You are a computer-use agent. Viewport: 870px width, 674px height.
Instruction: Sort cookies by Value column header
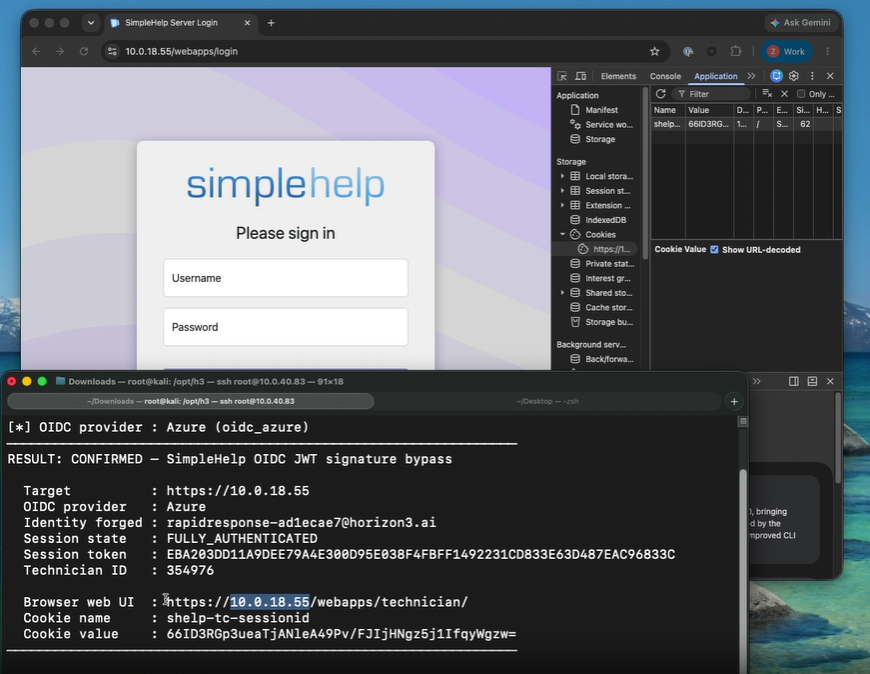(x=709, y=110)
